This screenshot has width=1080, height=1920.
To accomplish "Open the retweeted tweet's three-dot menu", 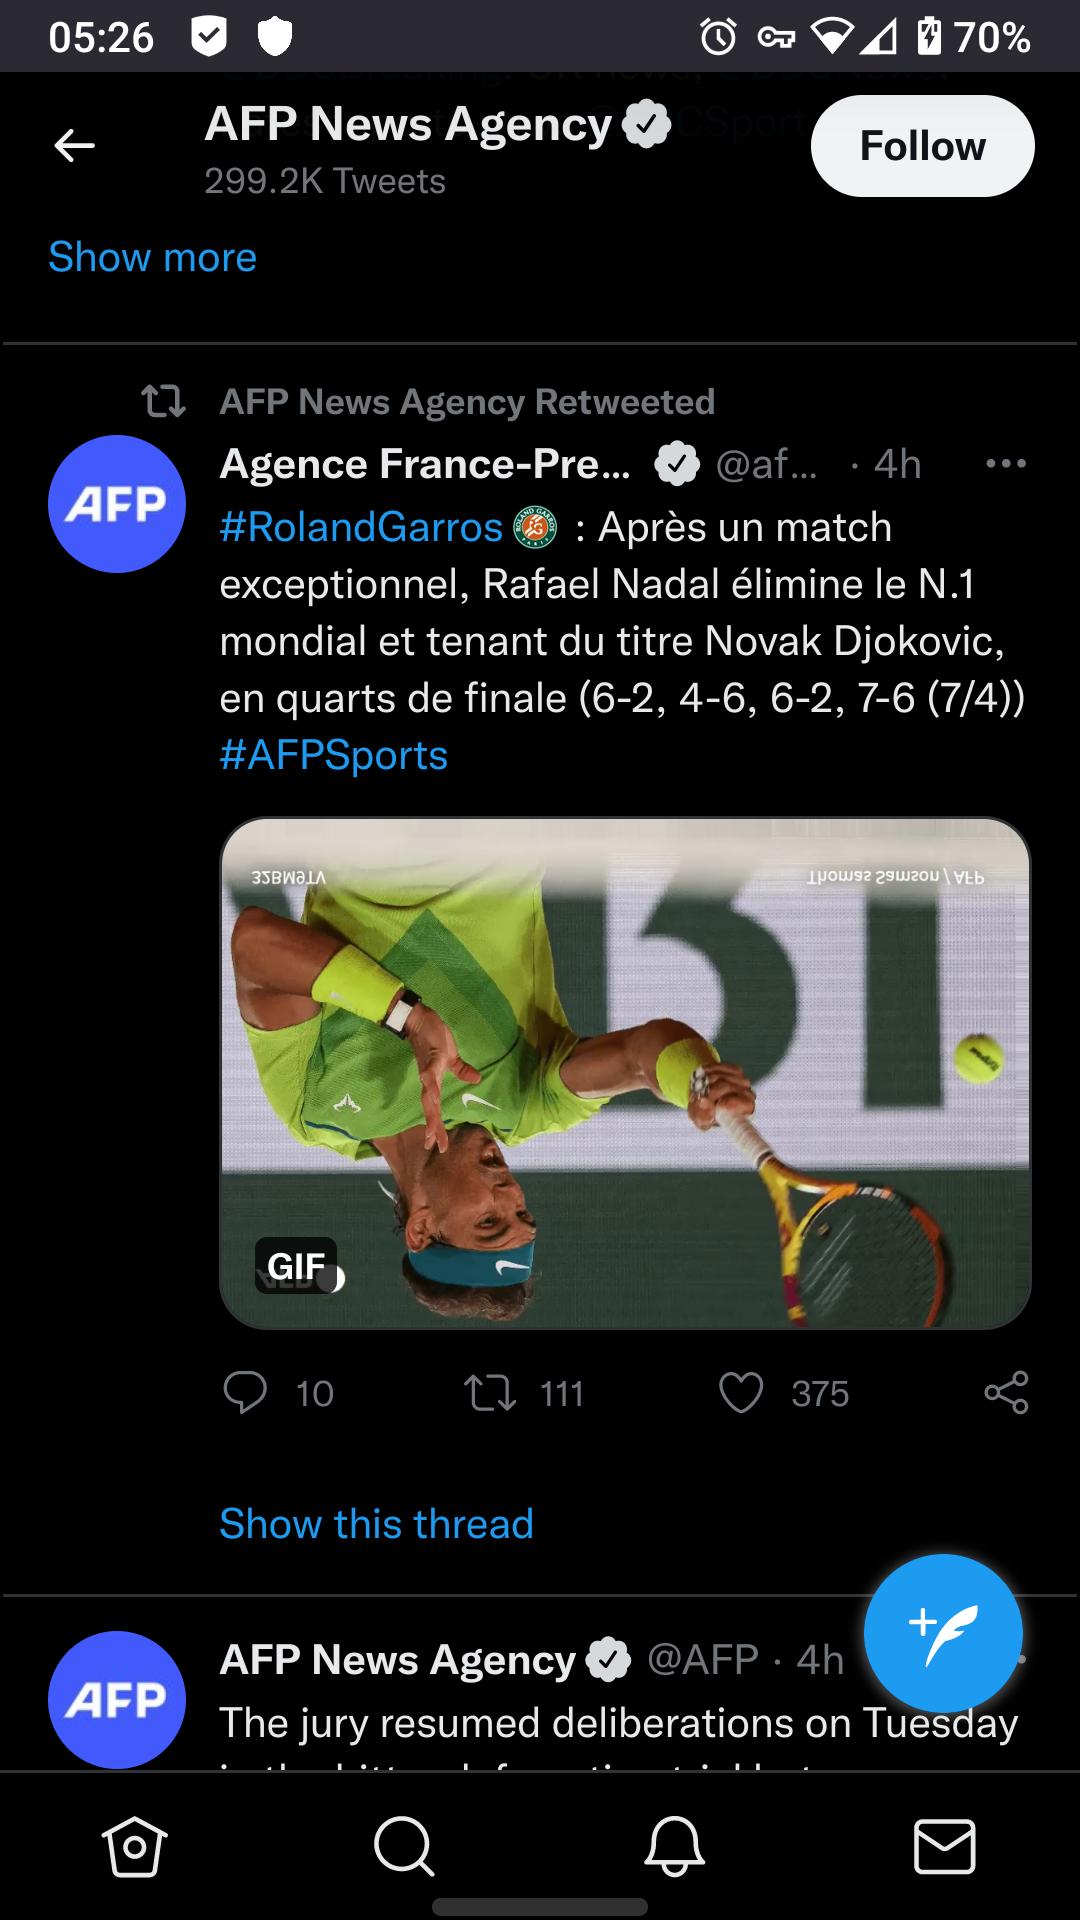I will 1005,464.
